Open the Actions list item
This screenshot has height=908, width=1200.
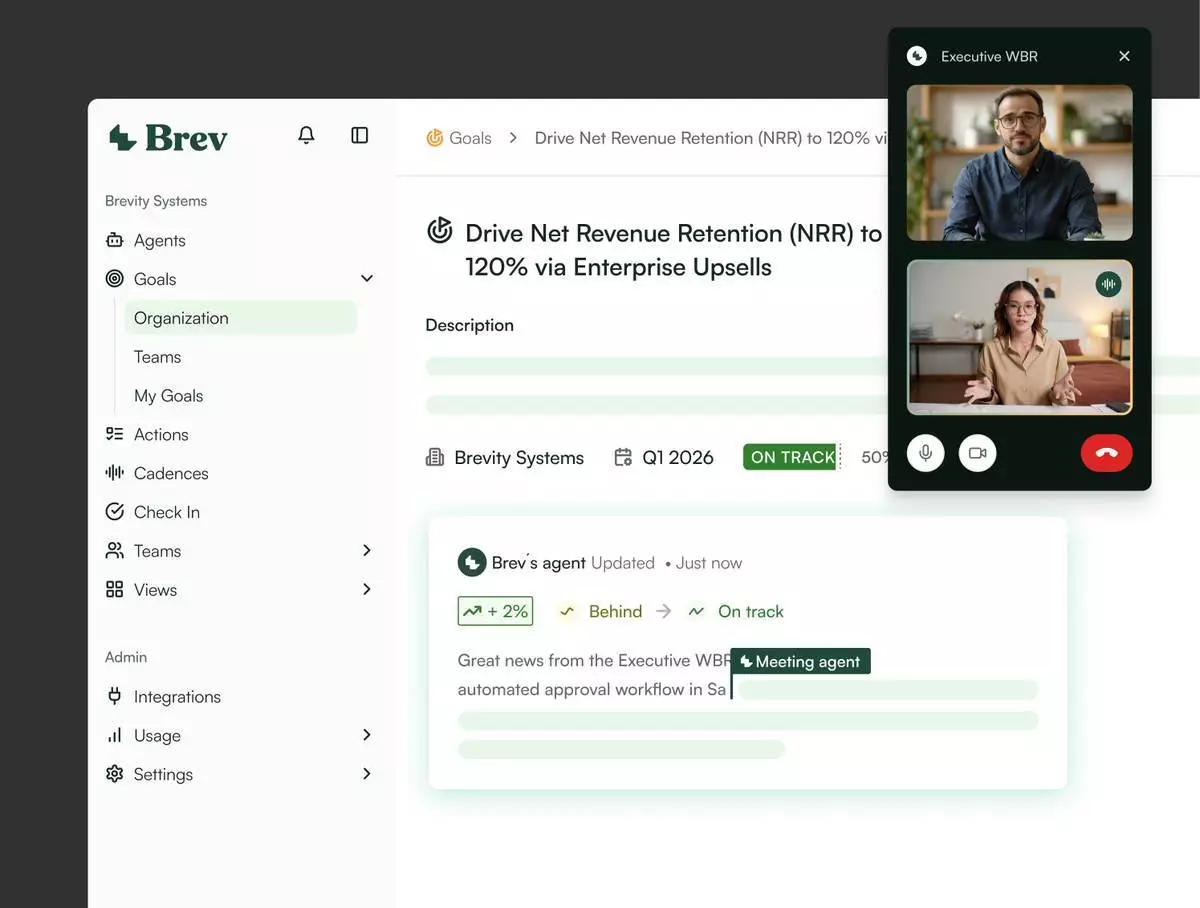point(160,434)
